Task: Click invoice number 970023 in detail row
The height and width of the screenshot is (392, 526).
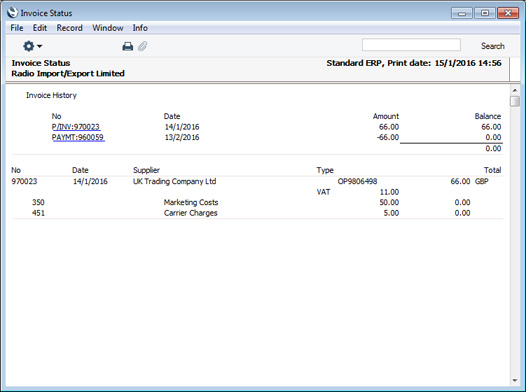Action: point(24,181)
